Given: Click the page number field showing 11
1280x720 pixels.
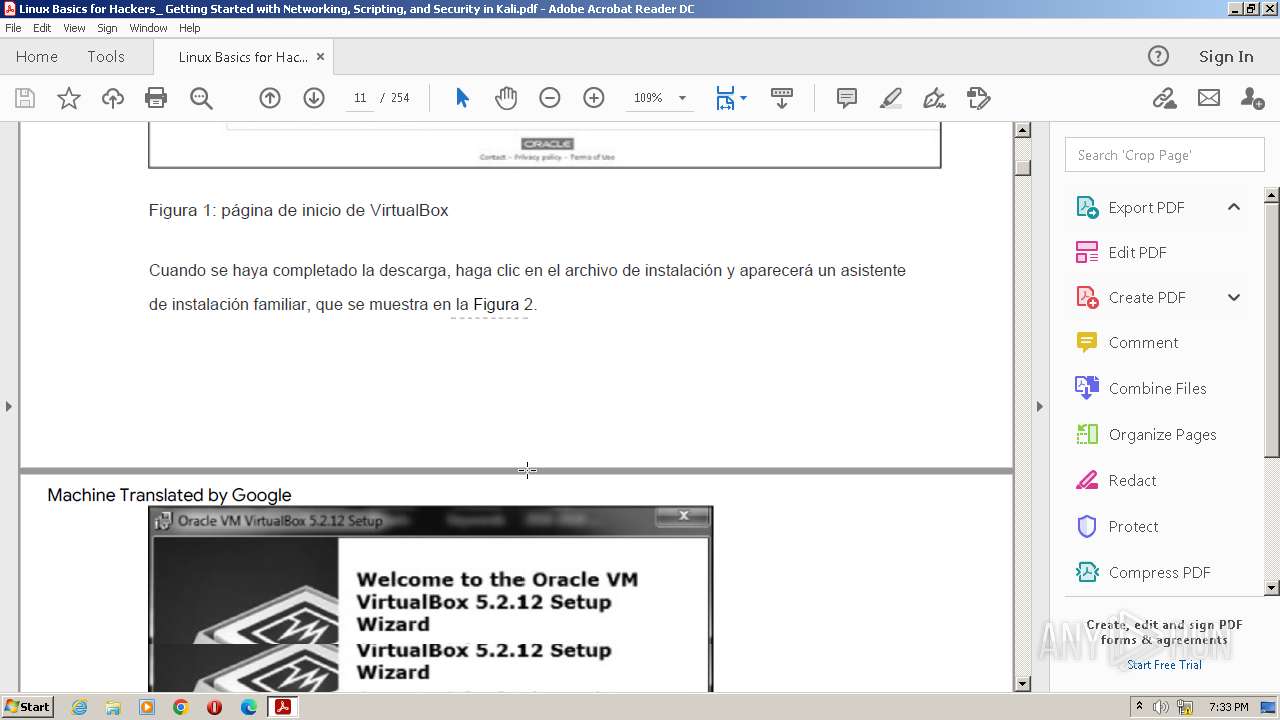Looking at the screenshot, I should click(360, 98).
